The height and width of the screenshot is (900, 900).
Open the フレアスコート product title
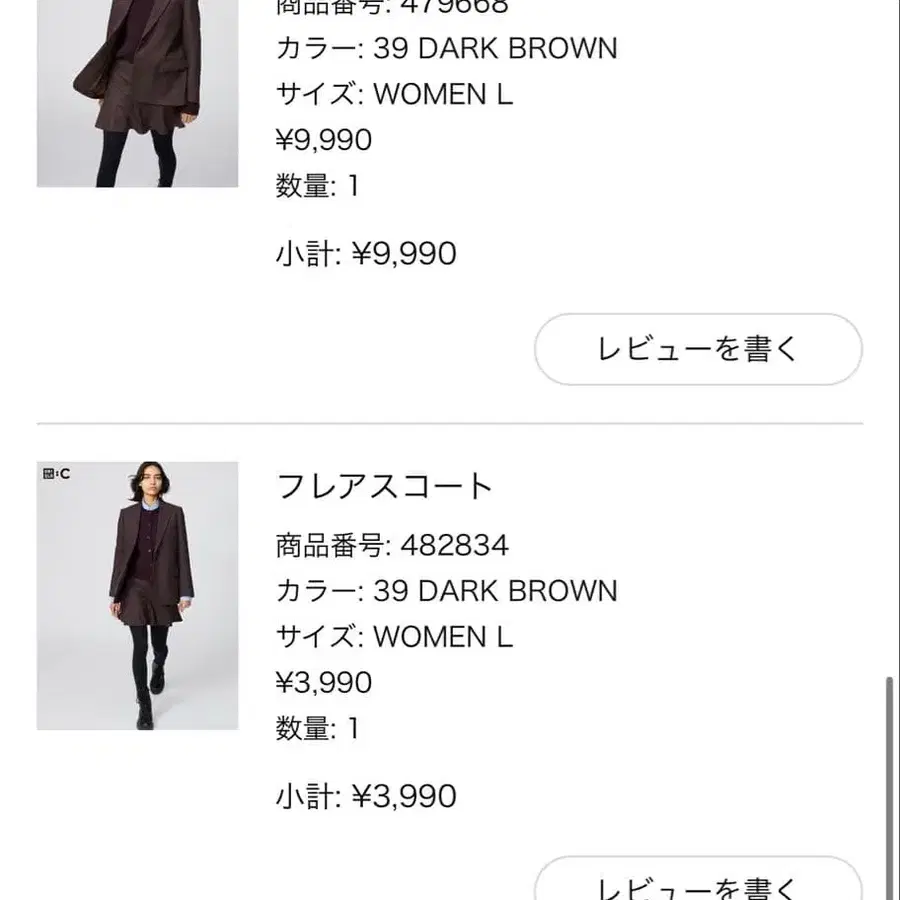click(x=385, y=487)
